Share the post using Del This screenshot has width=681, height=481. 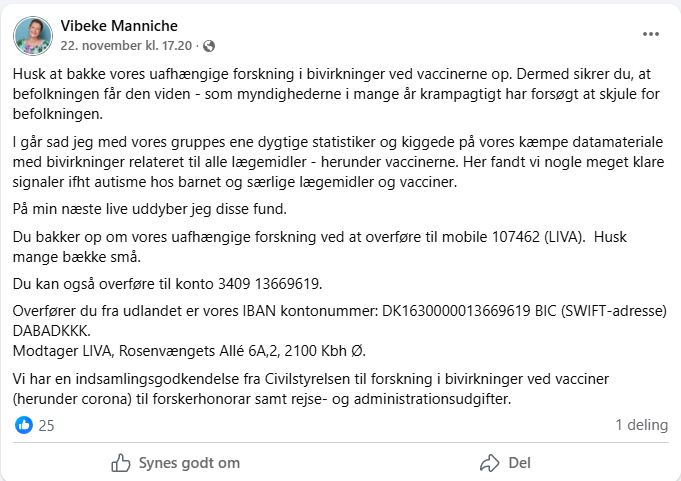[x=505, y=463]
